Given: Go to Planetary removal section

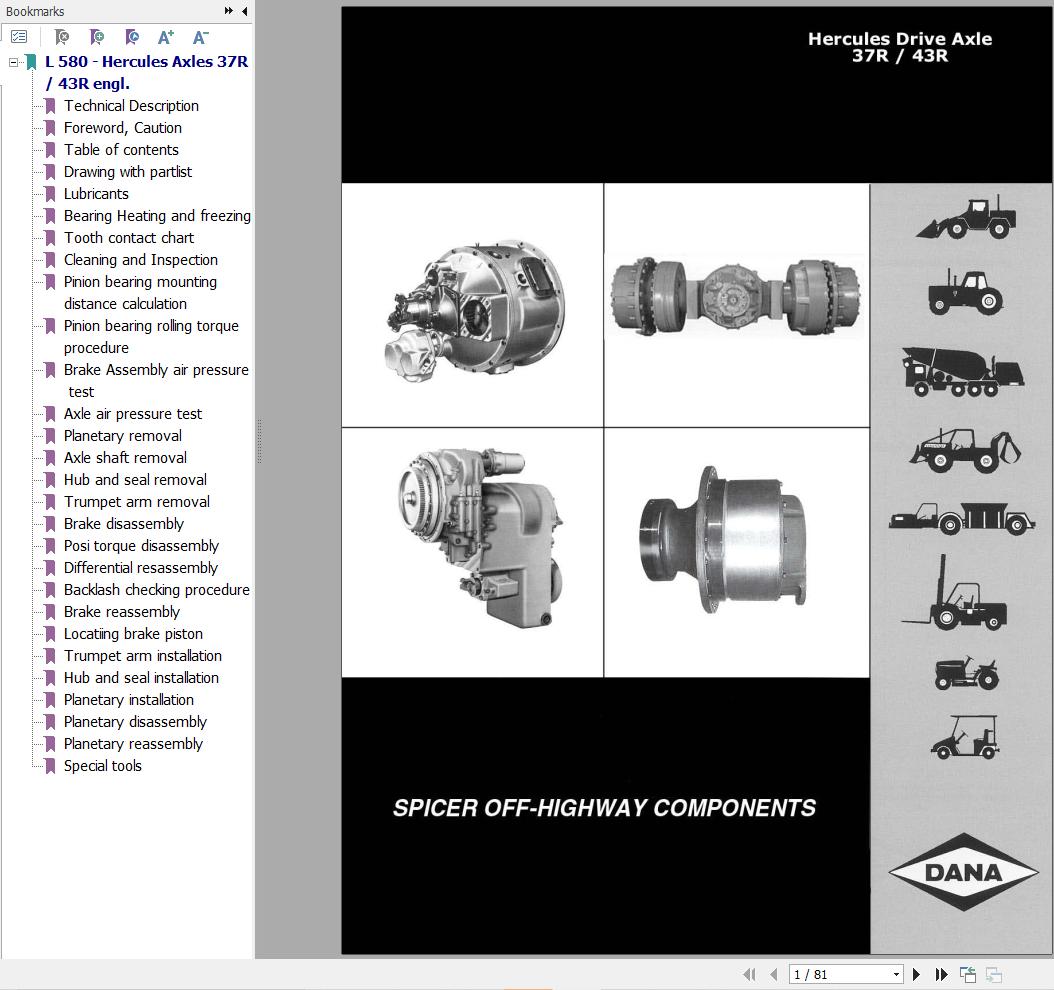Looking at the screenshot, I should (x=122, y=435).
